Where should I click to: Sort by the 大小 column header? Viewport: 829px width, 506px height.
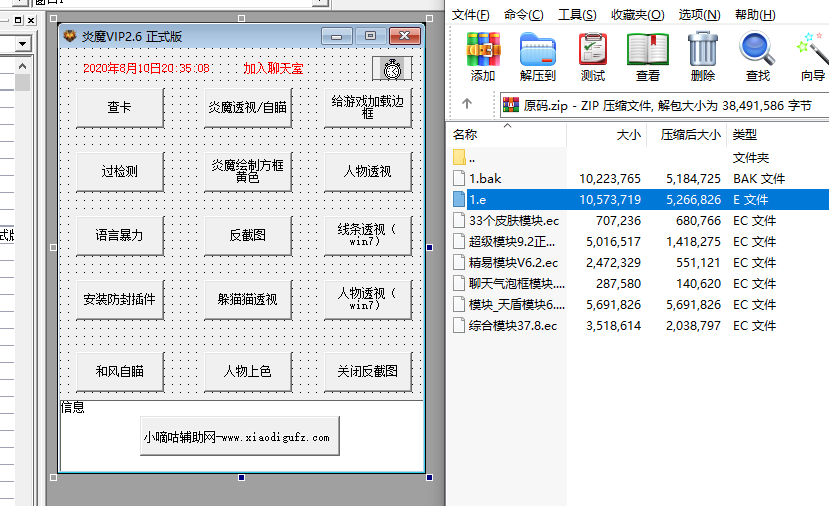tap(606, 135)
